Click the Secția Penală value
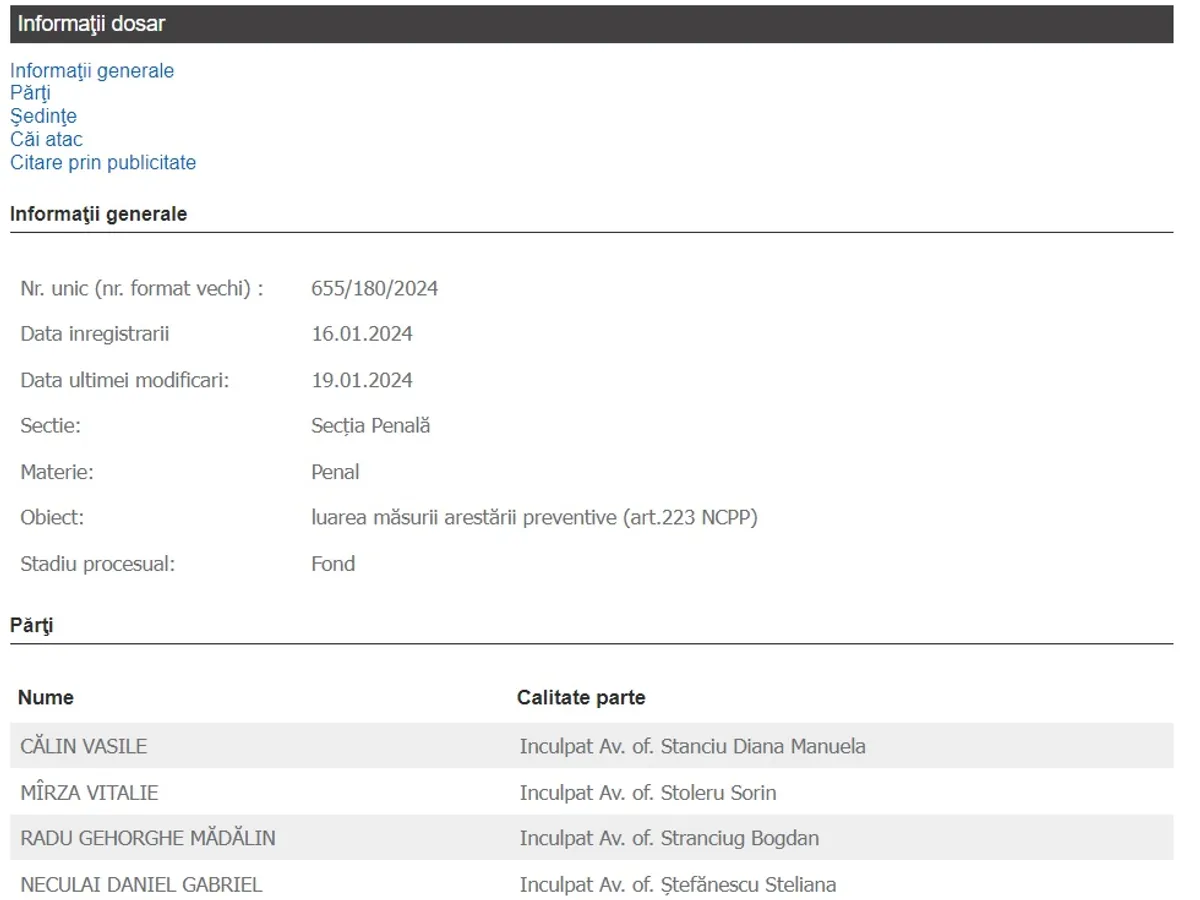 pos(370,426)
